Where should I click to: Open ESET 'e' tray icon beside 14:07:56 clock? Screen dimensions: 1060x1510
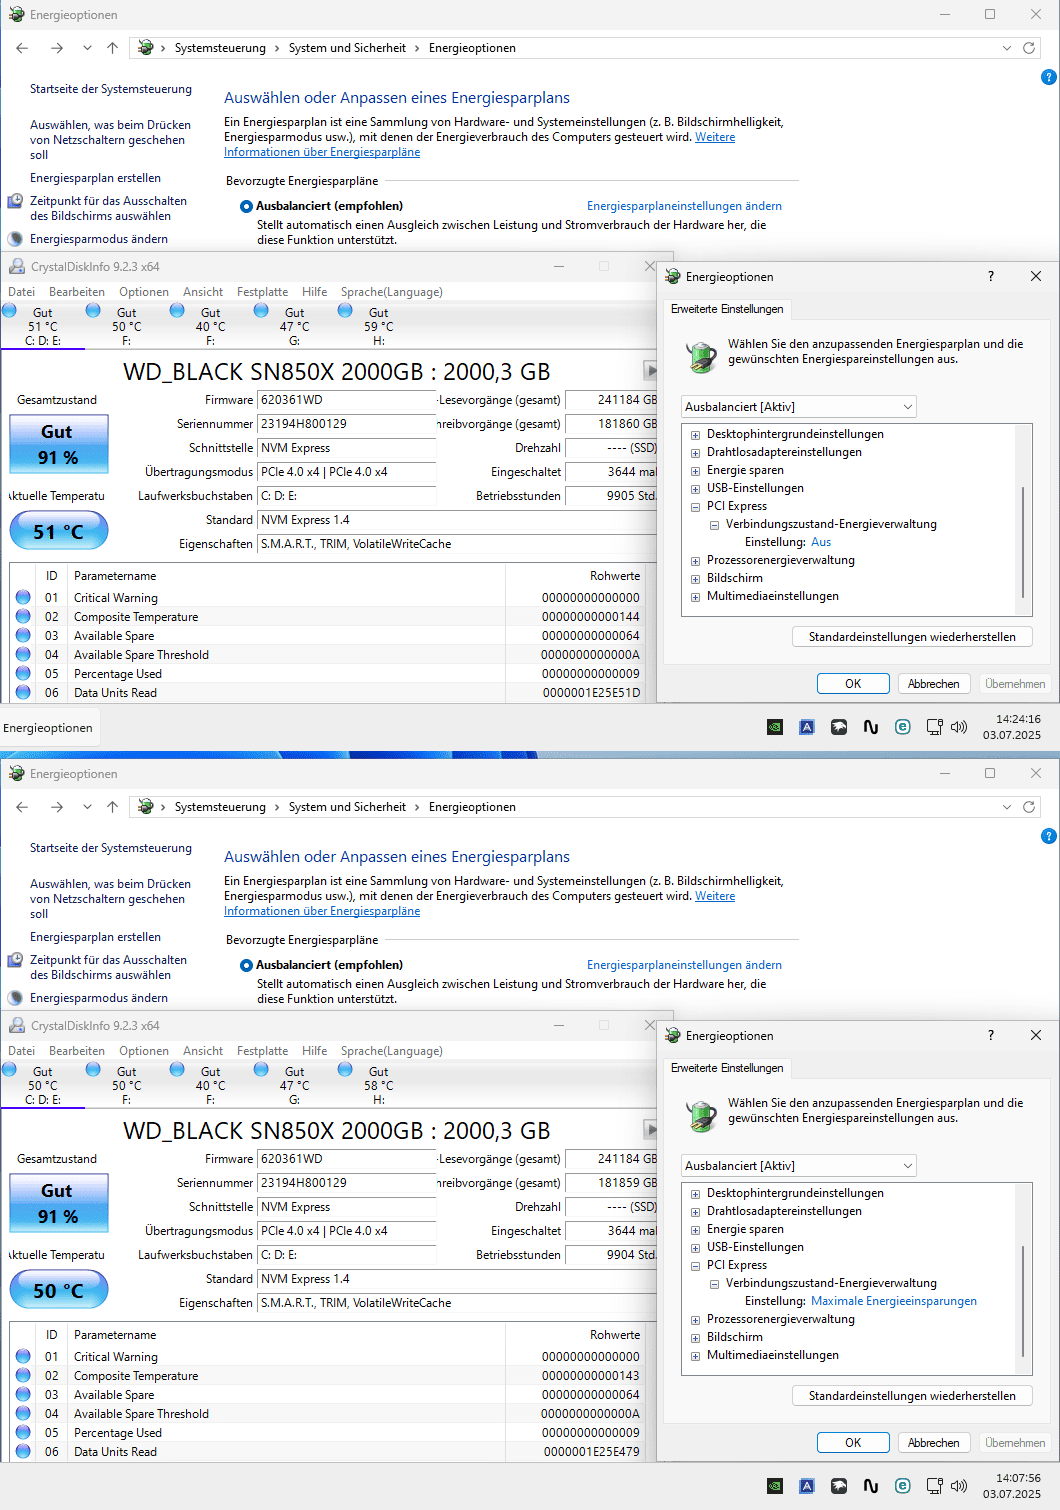[903, 1486]
